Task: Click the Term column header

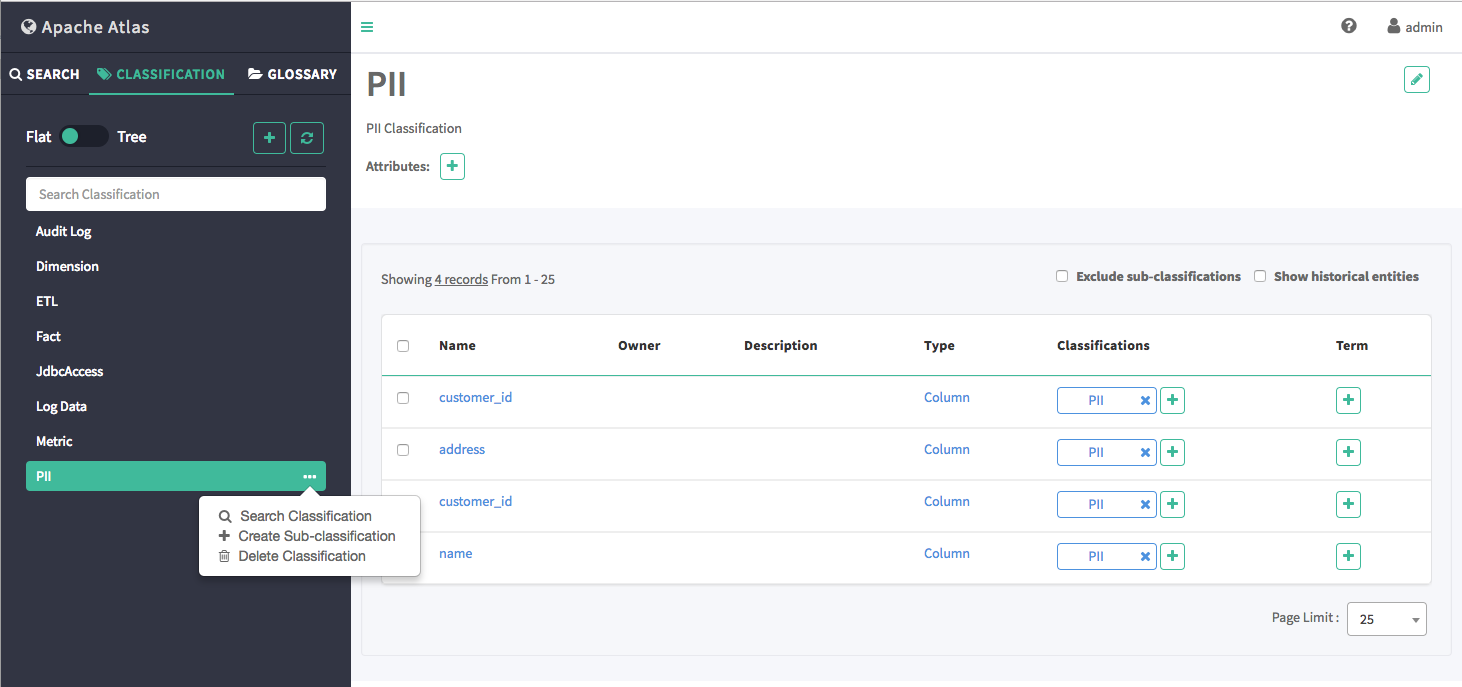Action: (x=1352, y=346)
